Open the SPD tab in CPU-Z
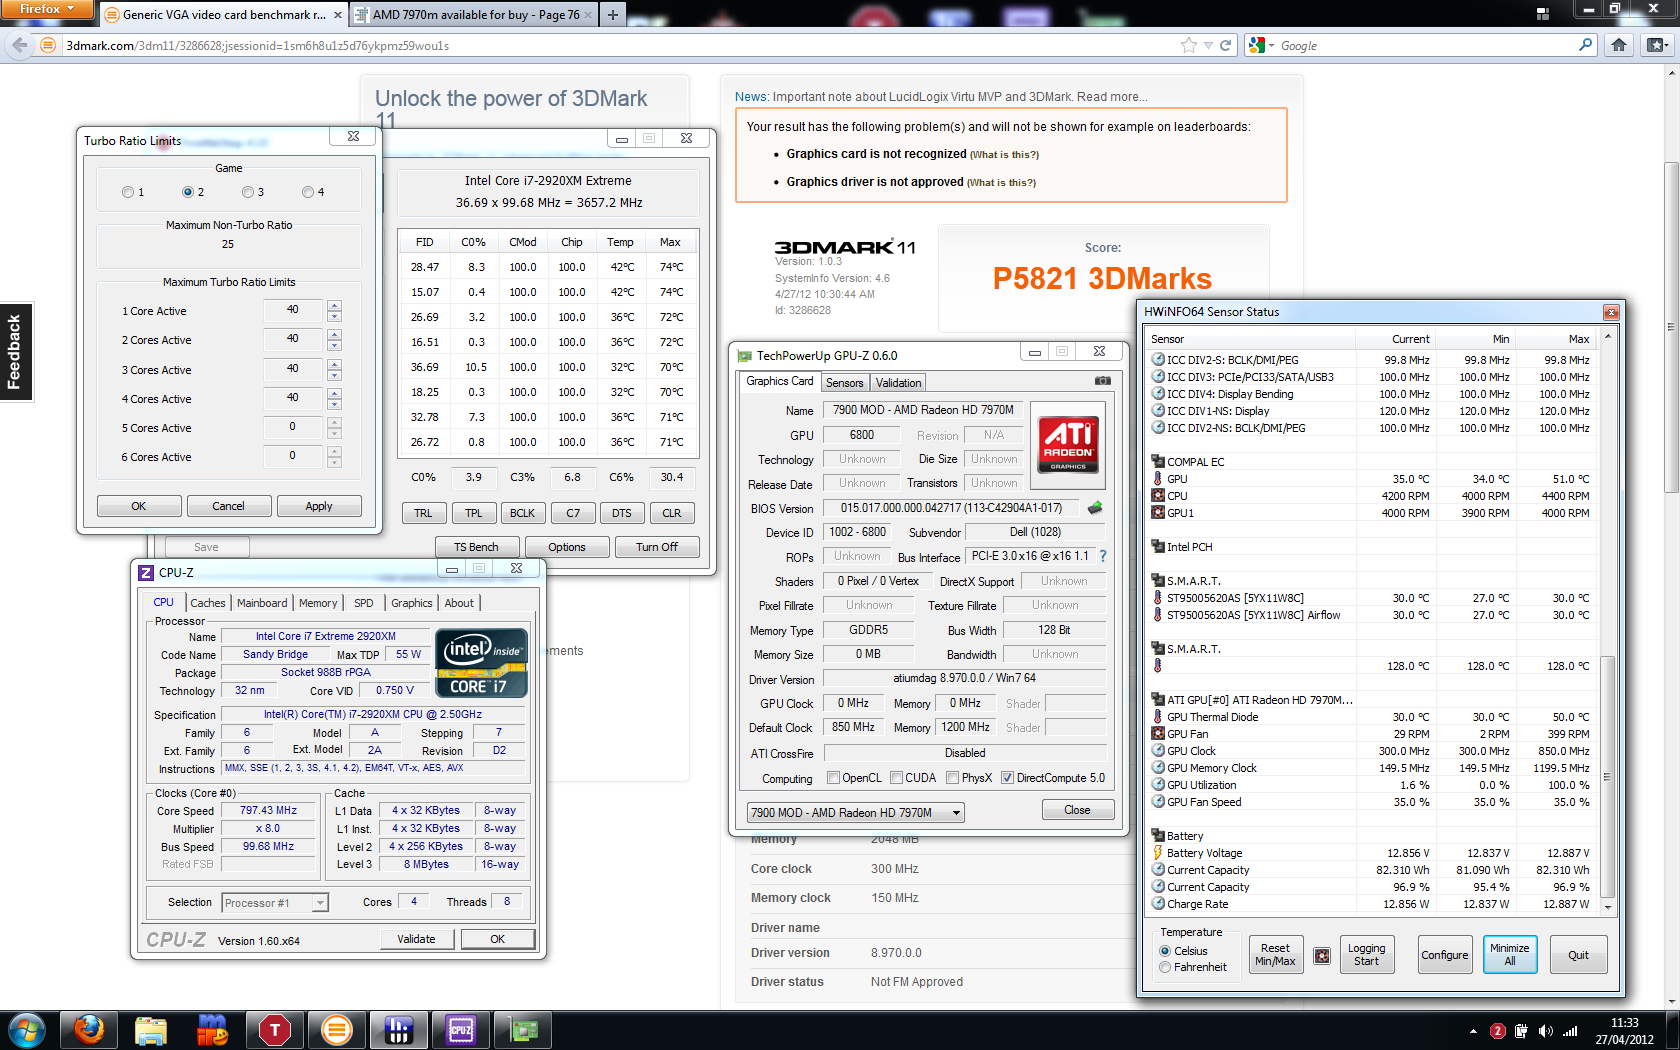Screen dimensions: 1680x1050 364,603
